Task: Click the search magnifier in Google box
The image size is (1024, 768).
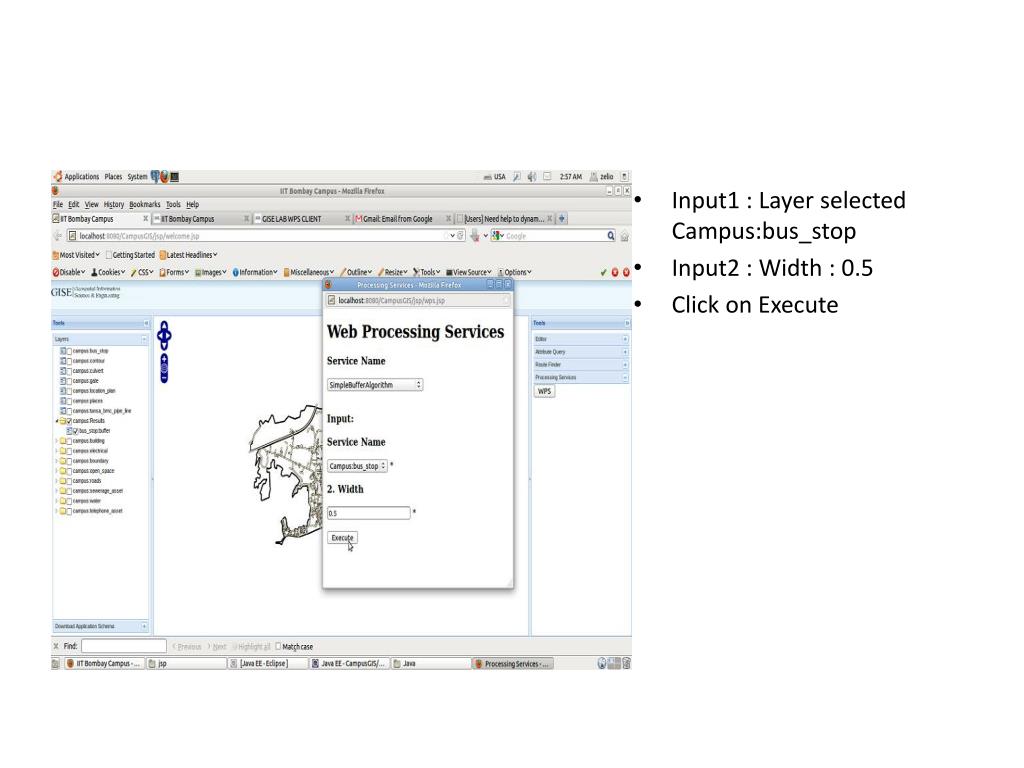Action: tap(611, 236)
